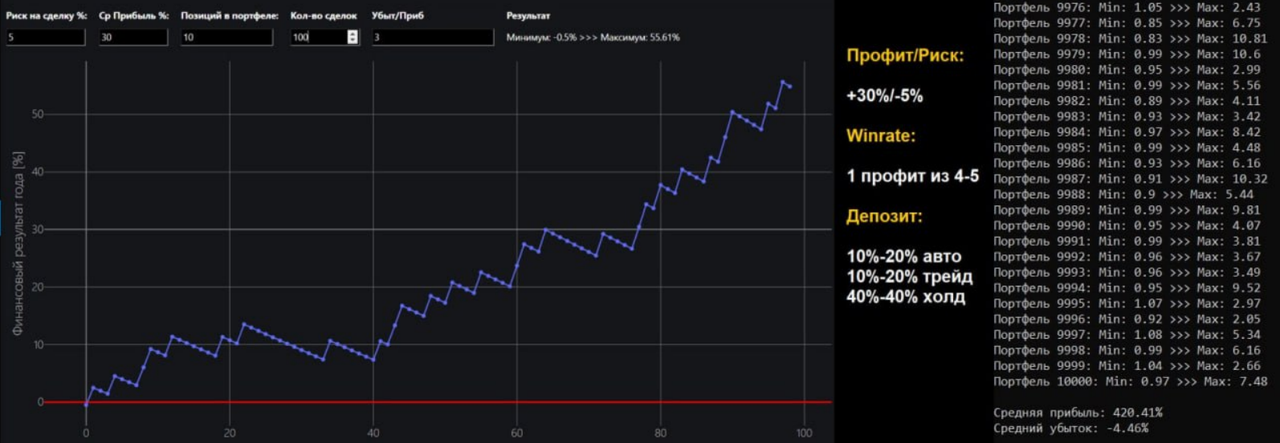Click the Риск на сделку %: label
Image resolution: width=1280 pixels, height=443 pixels.
(x=46, y=17)
